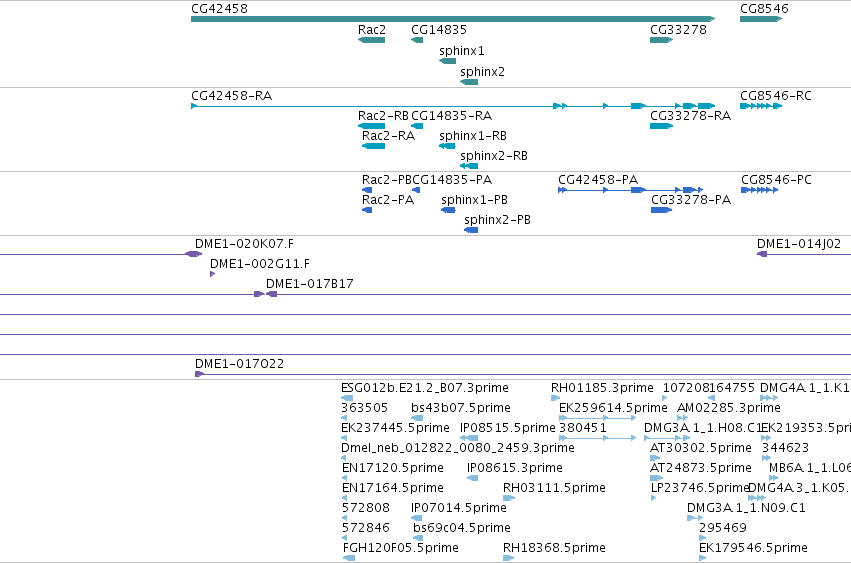Select the bs69c04.5prime EST

[x=418, y=539]
